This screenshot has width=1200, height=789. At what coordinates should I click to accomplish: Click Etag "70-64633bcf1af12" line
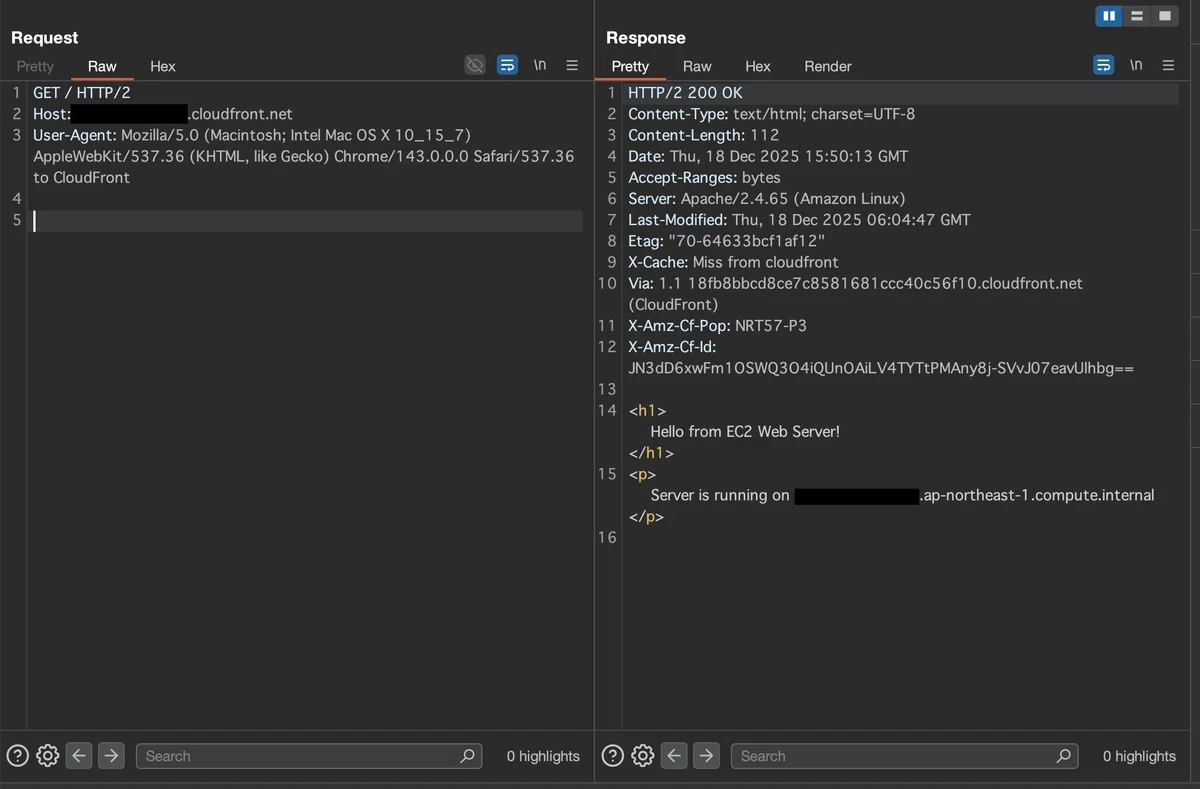pos(726,241)
